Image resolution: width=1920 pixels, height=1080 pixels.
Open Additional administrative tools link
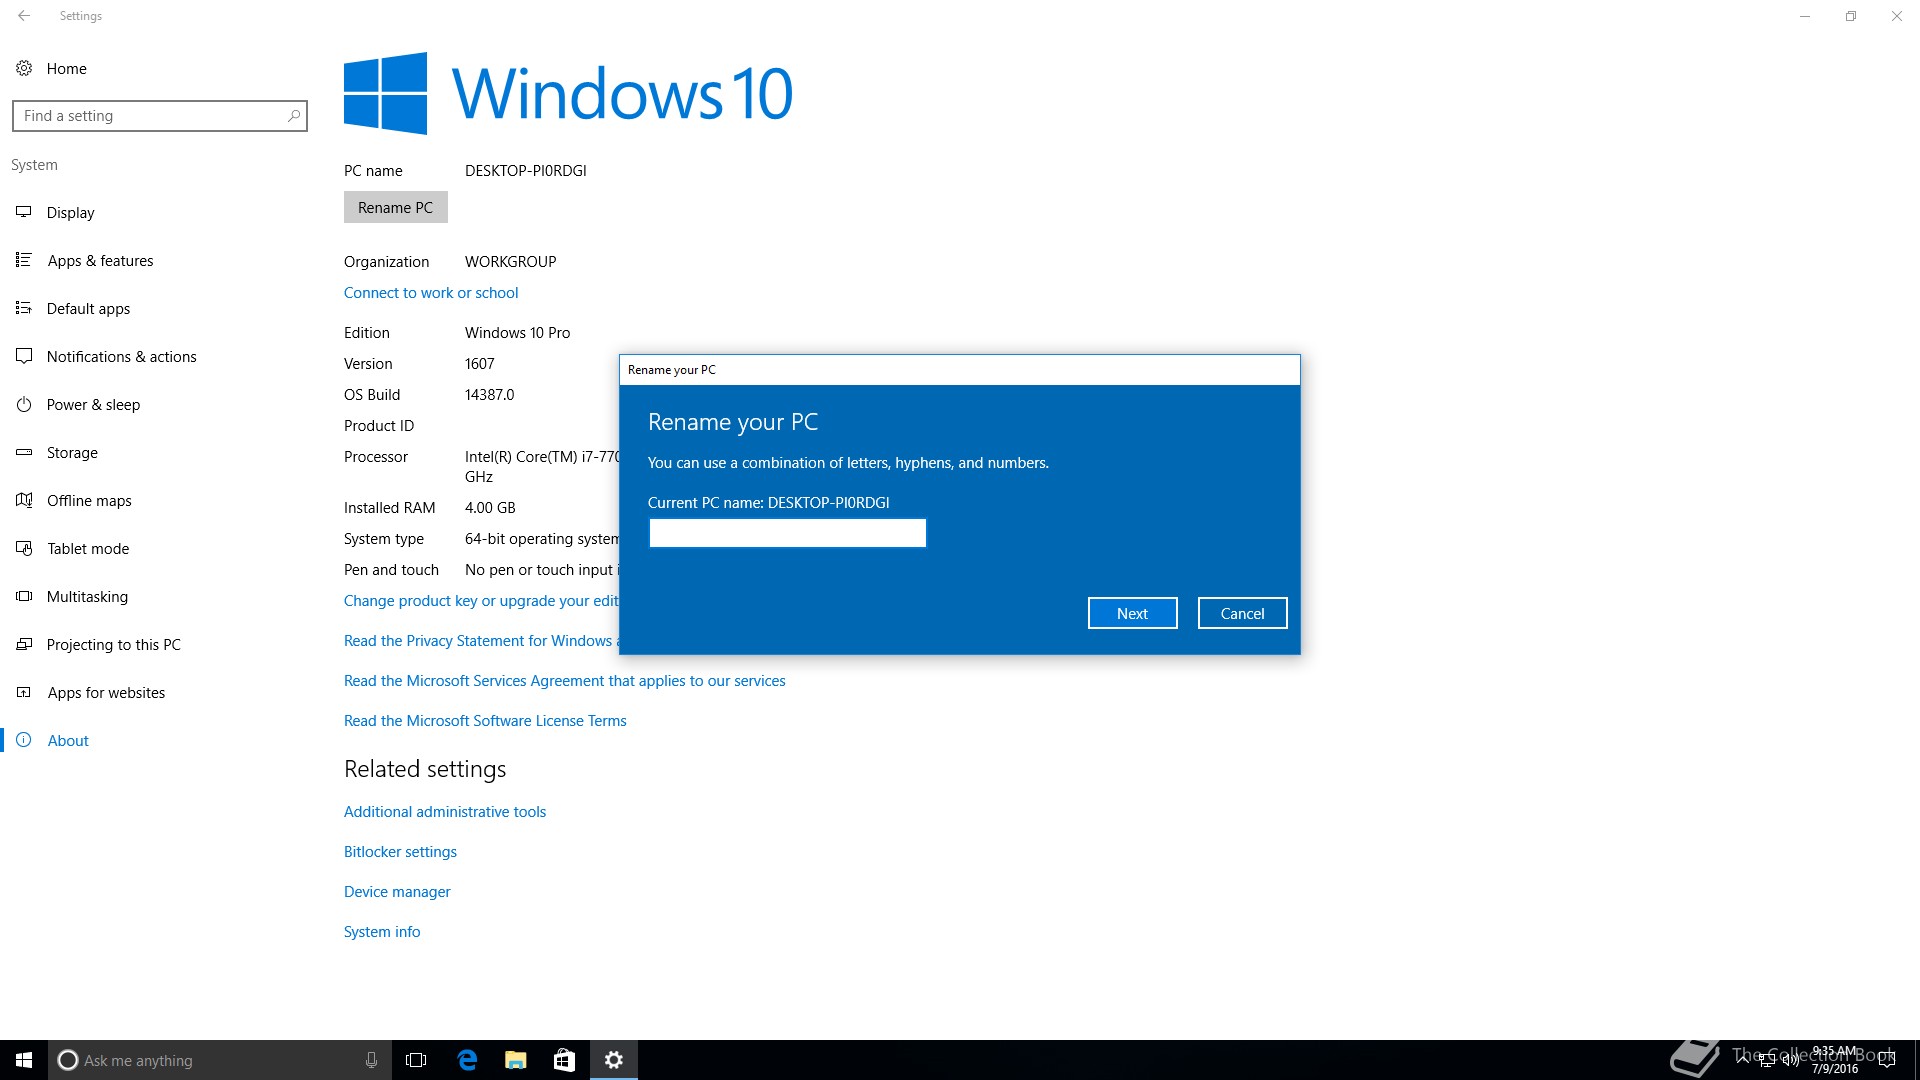click(x=445, y=811)
